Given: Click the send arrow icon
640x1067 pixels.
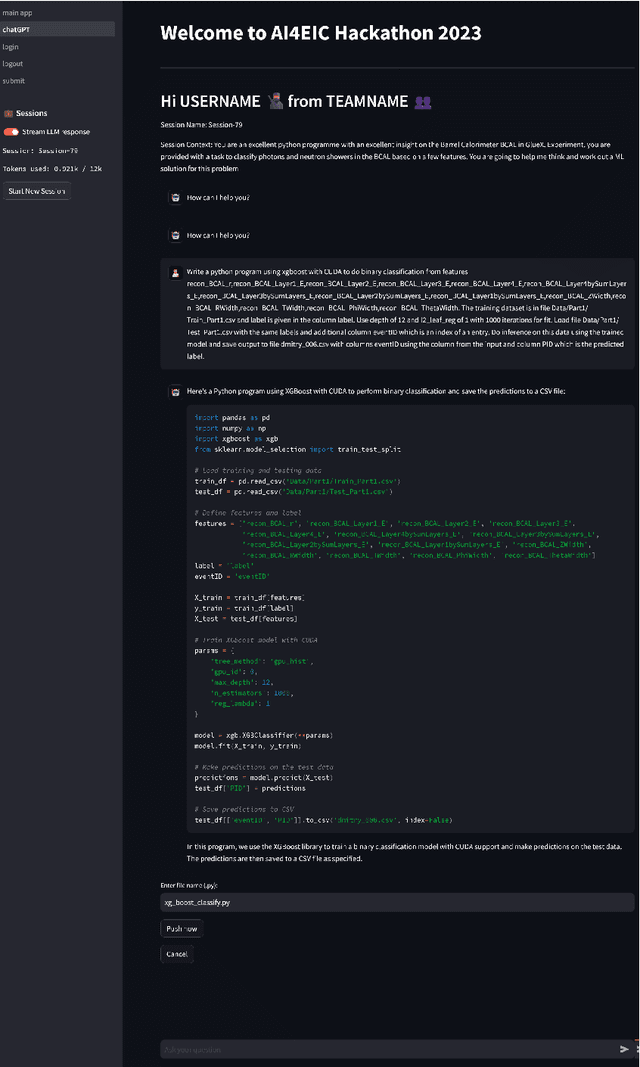Looking at the screenshot, I should [625, 1049].
